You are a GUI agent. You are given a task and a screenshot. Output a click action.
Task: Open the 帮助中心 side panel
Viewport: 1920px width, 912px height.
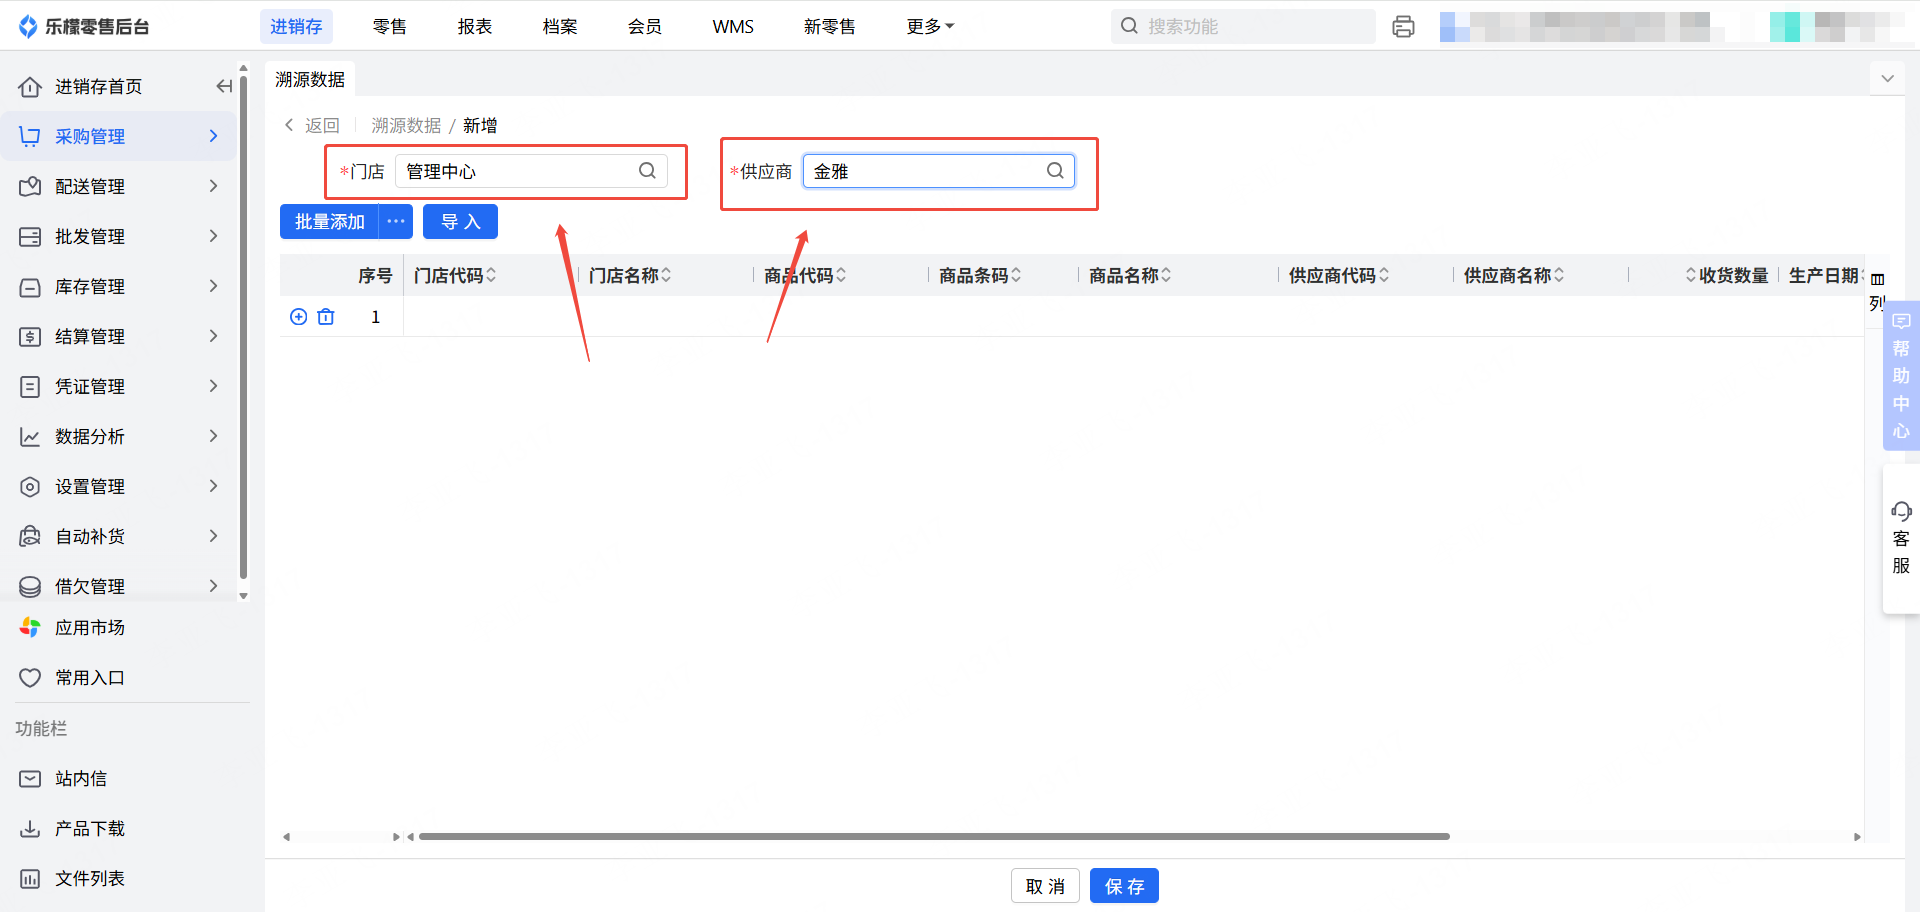tap(1901, 376)
